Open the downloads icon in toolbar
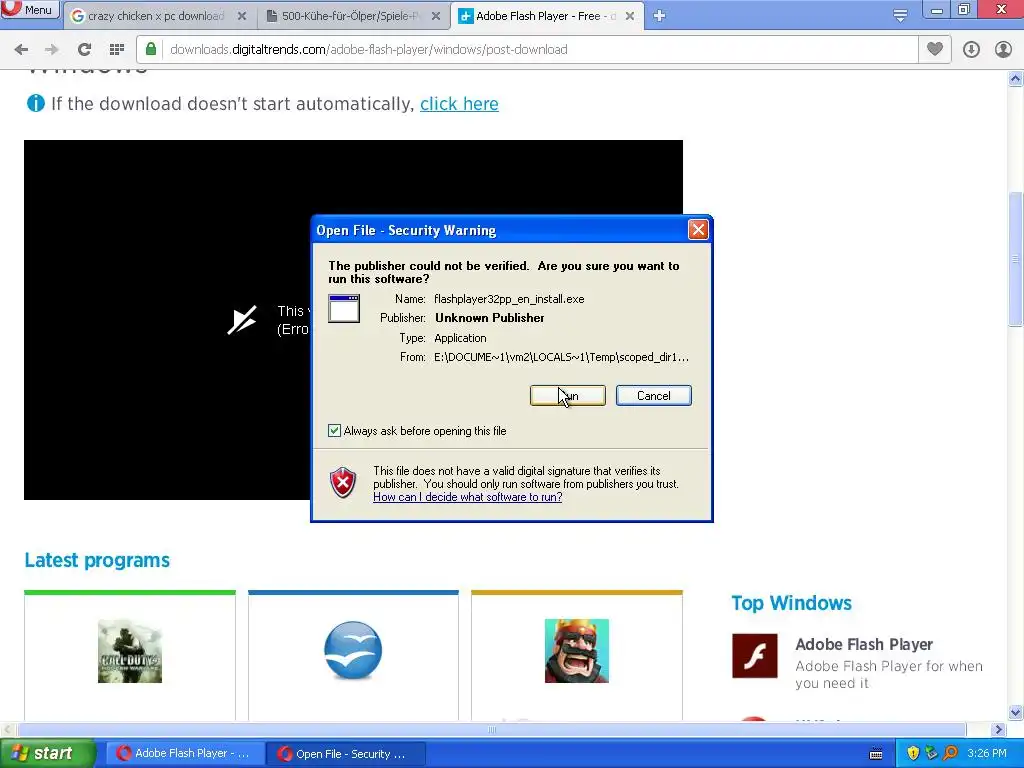This screenshot has height=768, width=1024. point(971,49)
